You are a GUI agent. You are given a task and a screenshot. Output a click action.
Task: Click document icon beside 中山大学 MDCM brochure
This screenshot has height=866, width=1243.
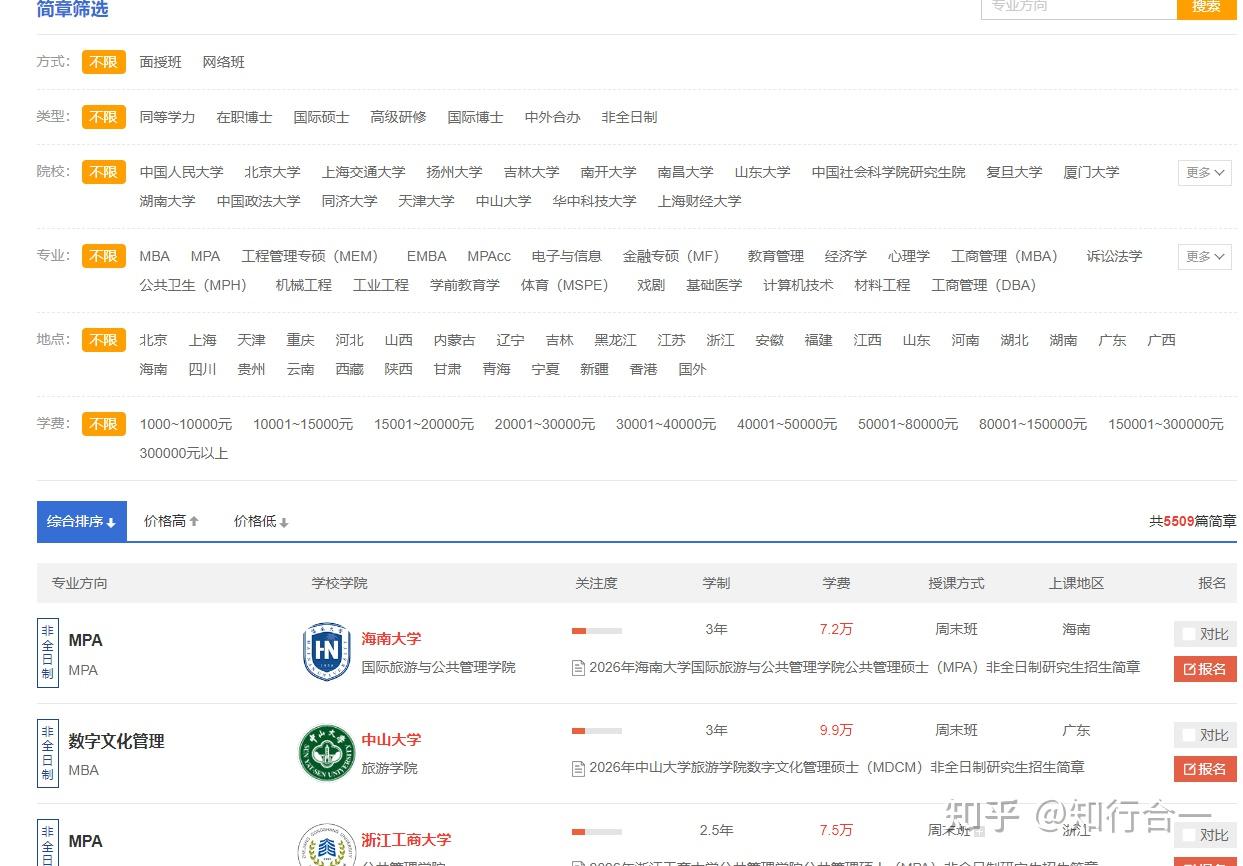pos(578,768)
